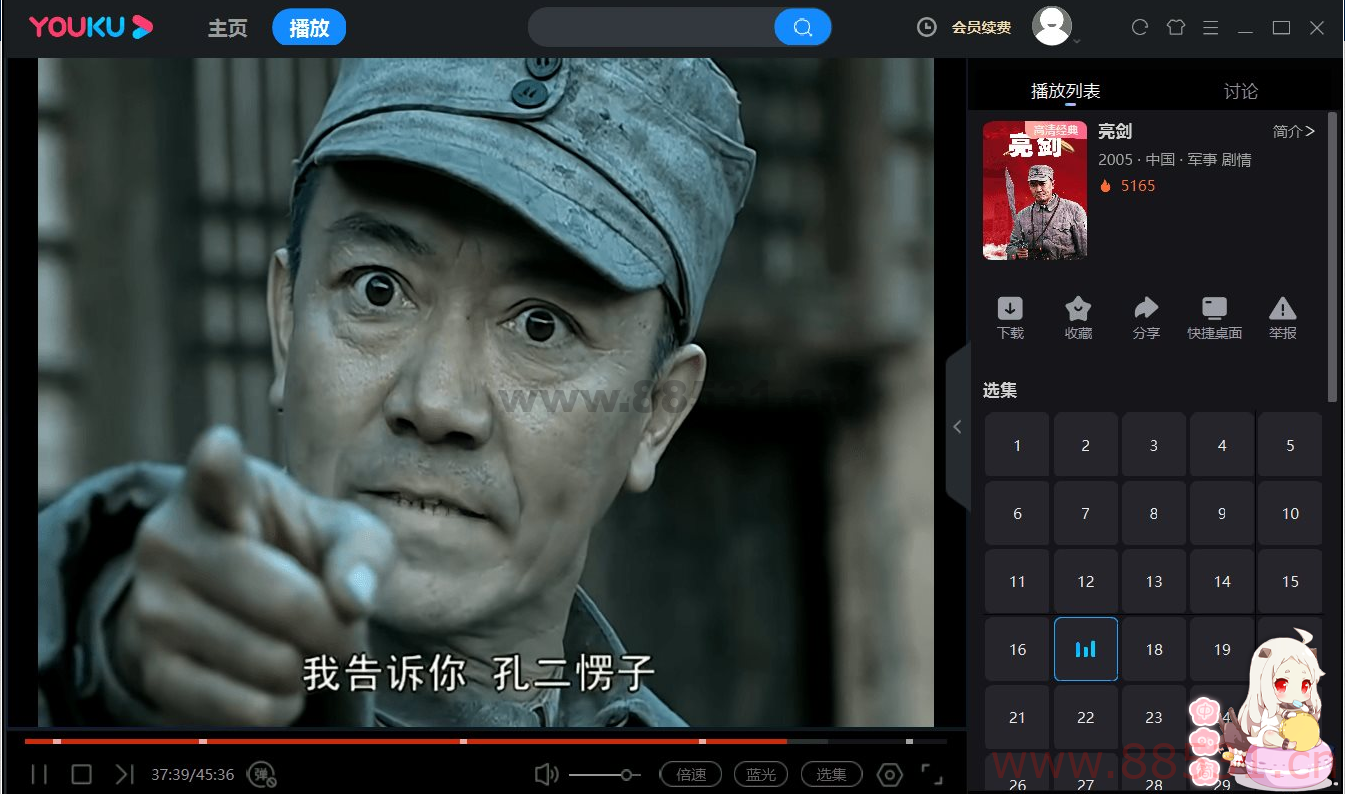Skip to the next episode
This screenshot has height=794, width=1345.
point(124,774)
